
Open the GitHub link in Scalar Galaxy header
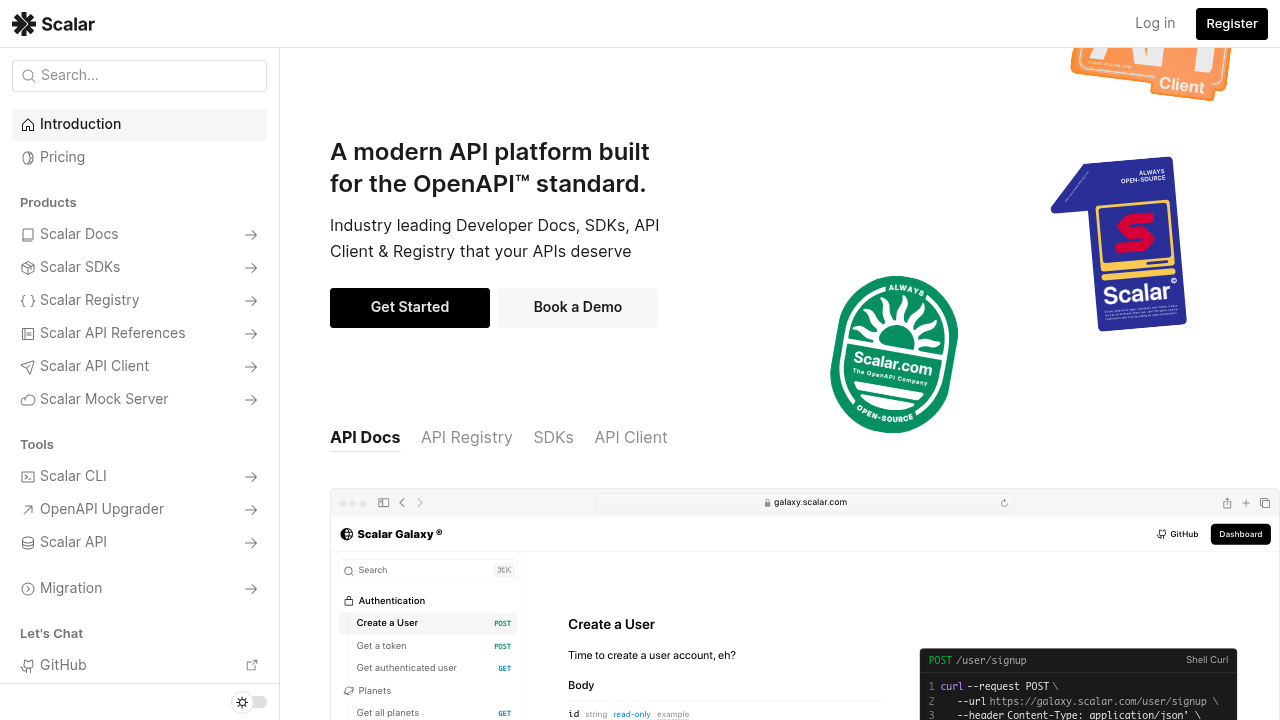pos(1178,534)
